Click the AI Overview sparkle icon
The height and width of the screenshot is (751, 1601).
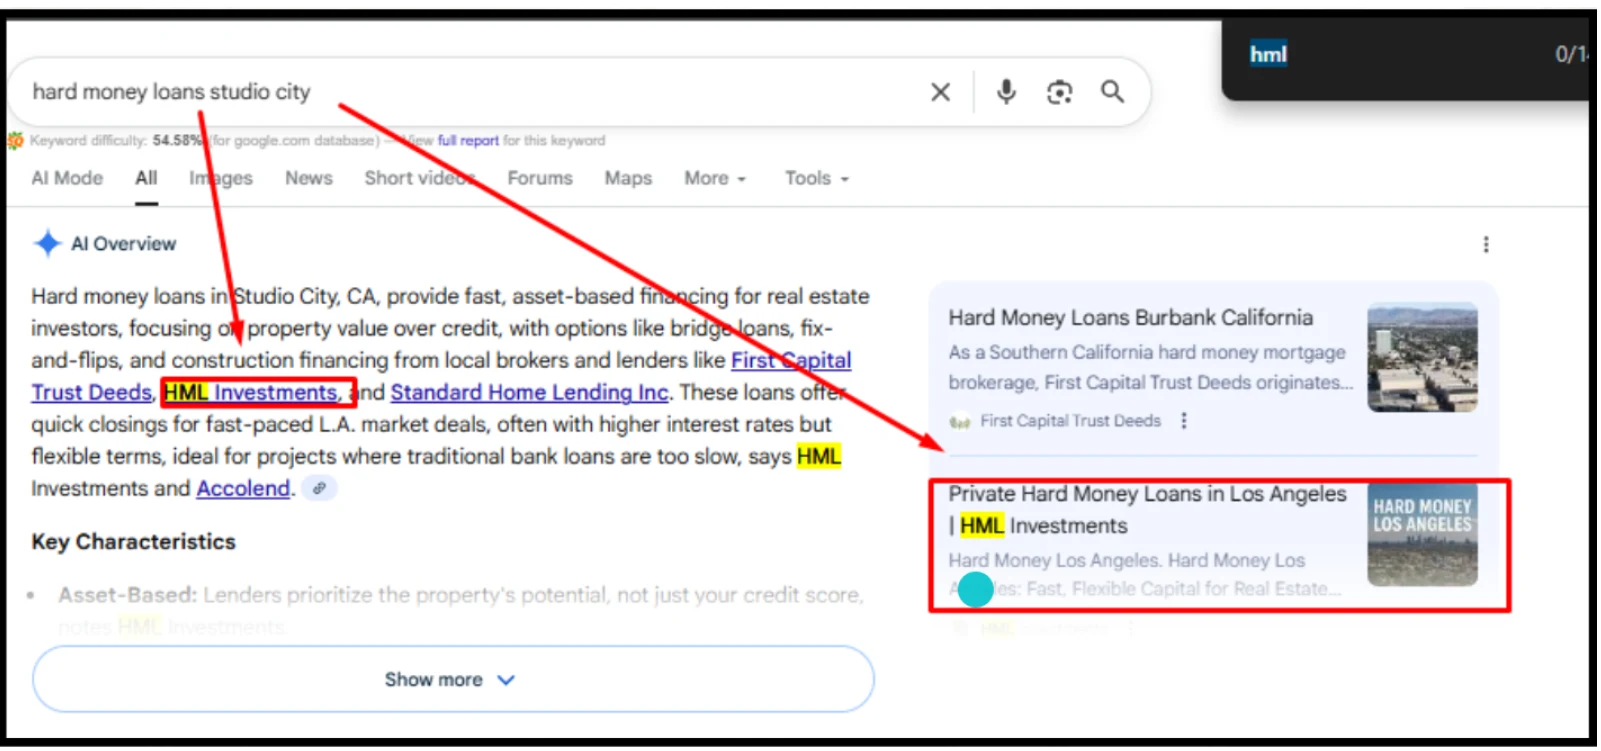pos(47,243)
